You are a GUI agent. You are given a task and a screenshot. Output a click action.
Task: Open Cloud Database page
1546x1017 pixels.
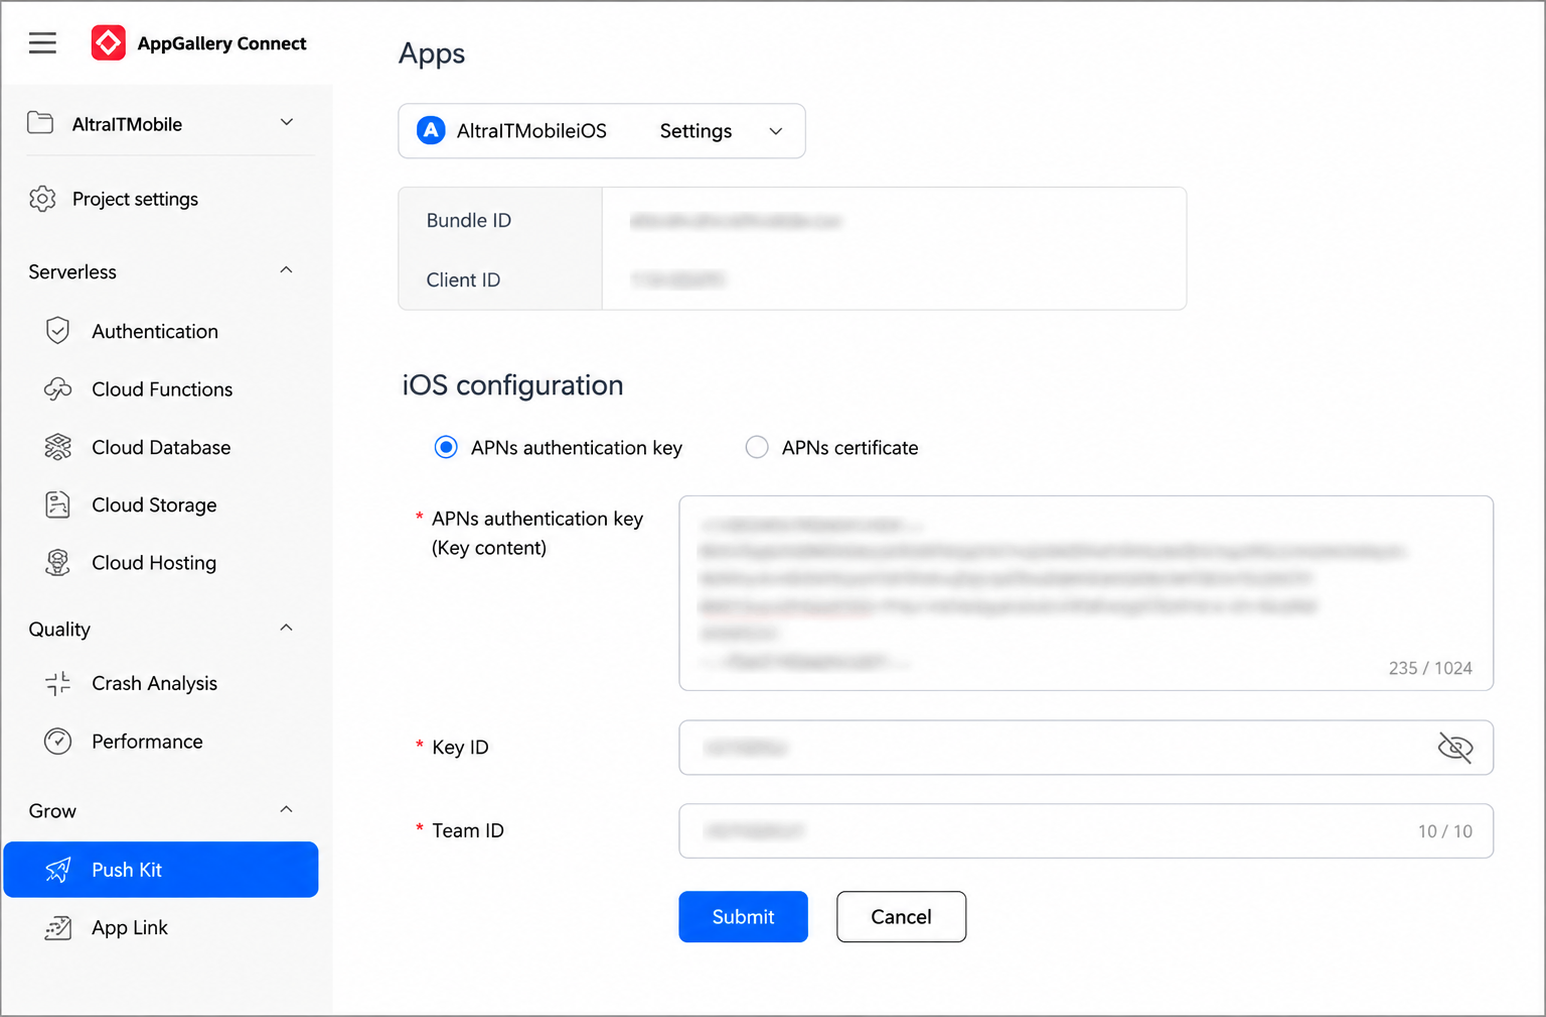[161, 447]
